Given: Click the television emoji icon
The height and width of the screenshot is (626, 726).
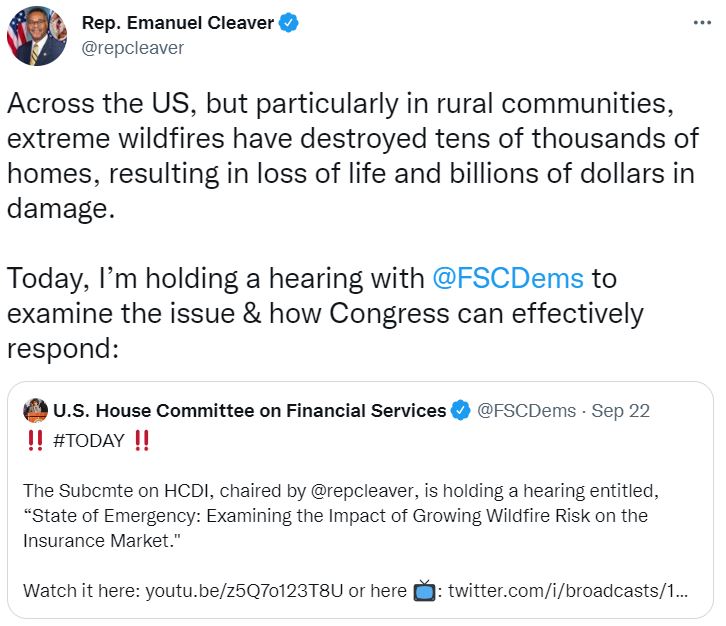Looking at the screenshot, I should [x=424, y=589].
